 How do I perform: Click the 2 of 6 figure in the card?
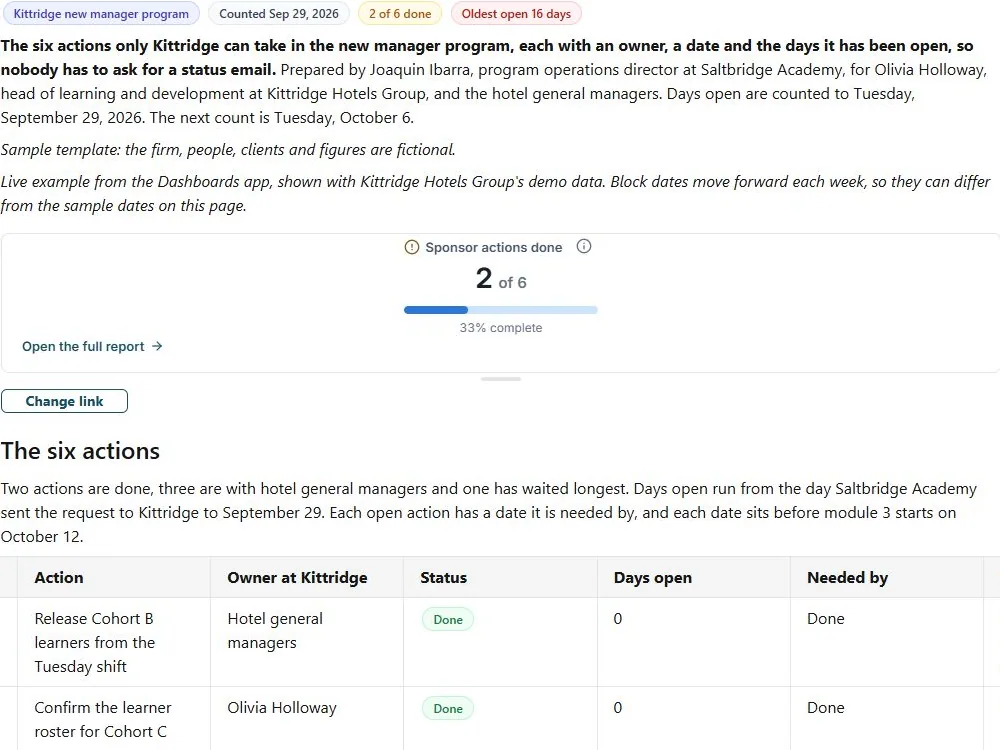point(501,279)
